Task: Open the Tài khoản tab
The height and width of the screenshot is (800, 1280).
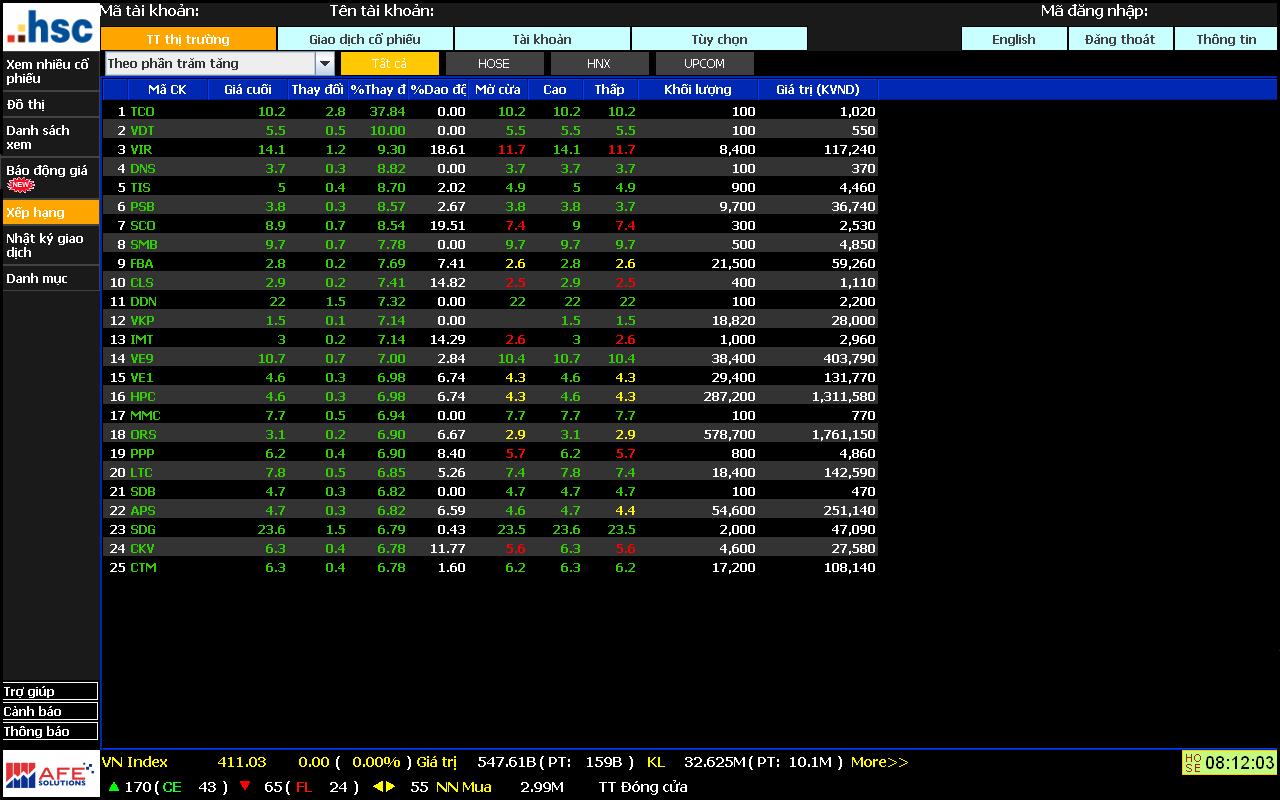Action: pos(542,39)
